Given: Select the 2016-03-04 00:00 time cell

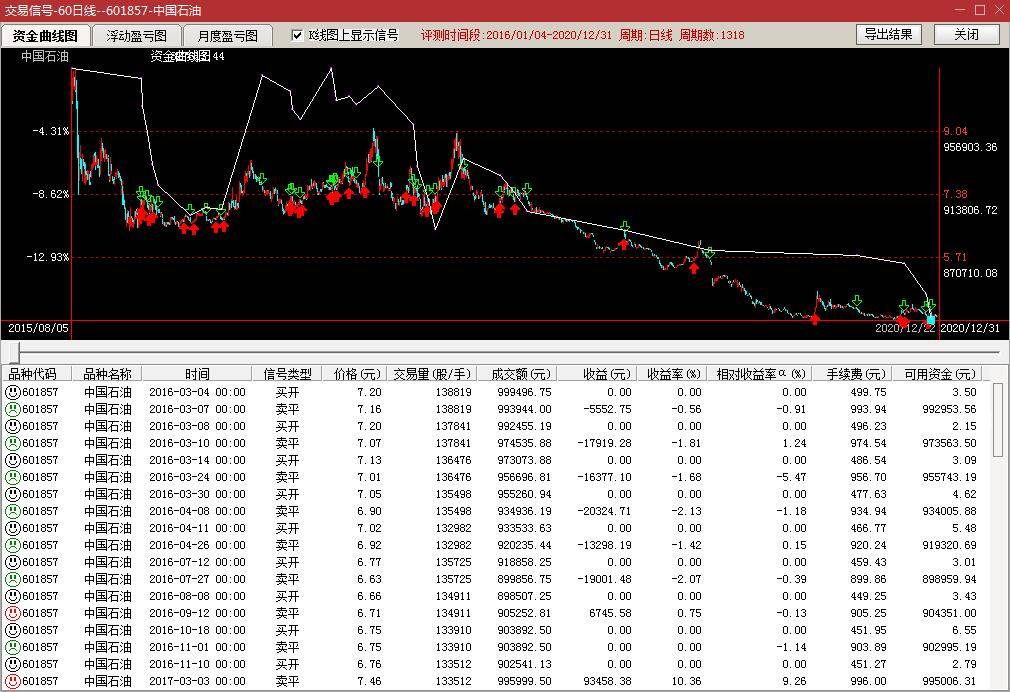Looking at the screenshot, I should (197, 392).
